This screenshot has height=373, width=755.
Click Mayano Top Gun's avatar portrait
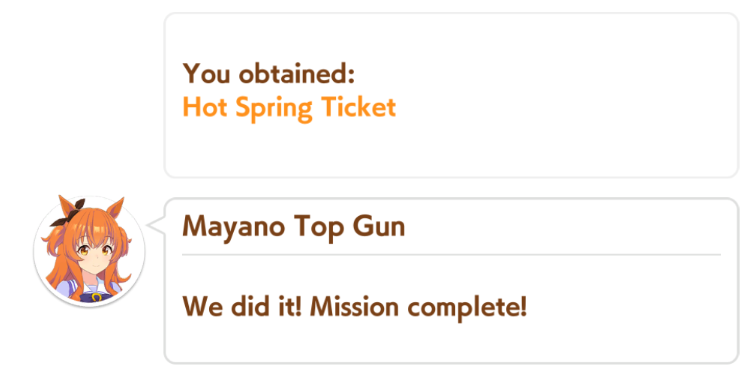click(89, 250)
